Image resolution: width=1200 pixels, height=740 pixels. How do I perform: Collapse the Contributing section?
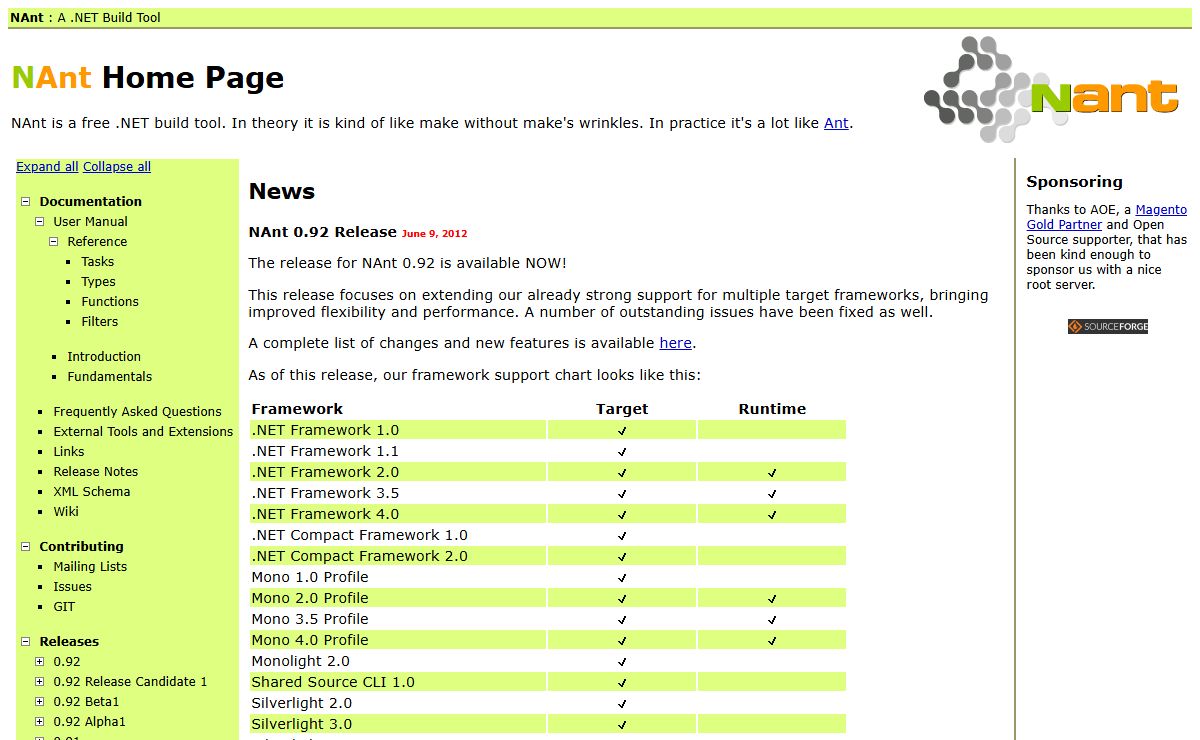26,546
